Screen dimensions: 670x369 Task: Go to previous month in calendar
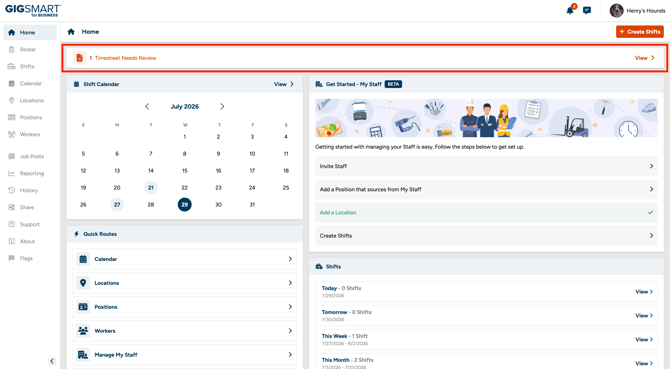[147, 106]
